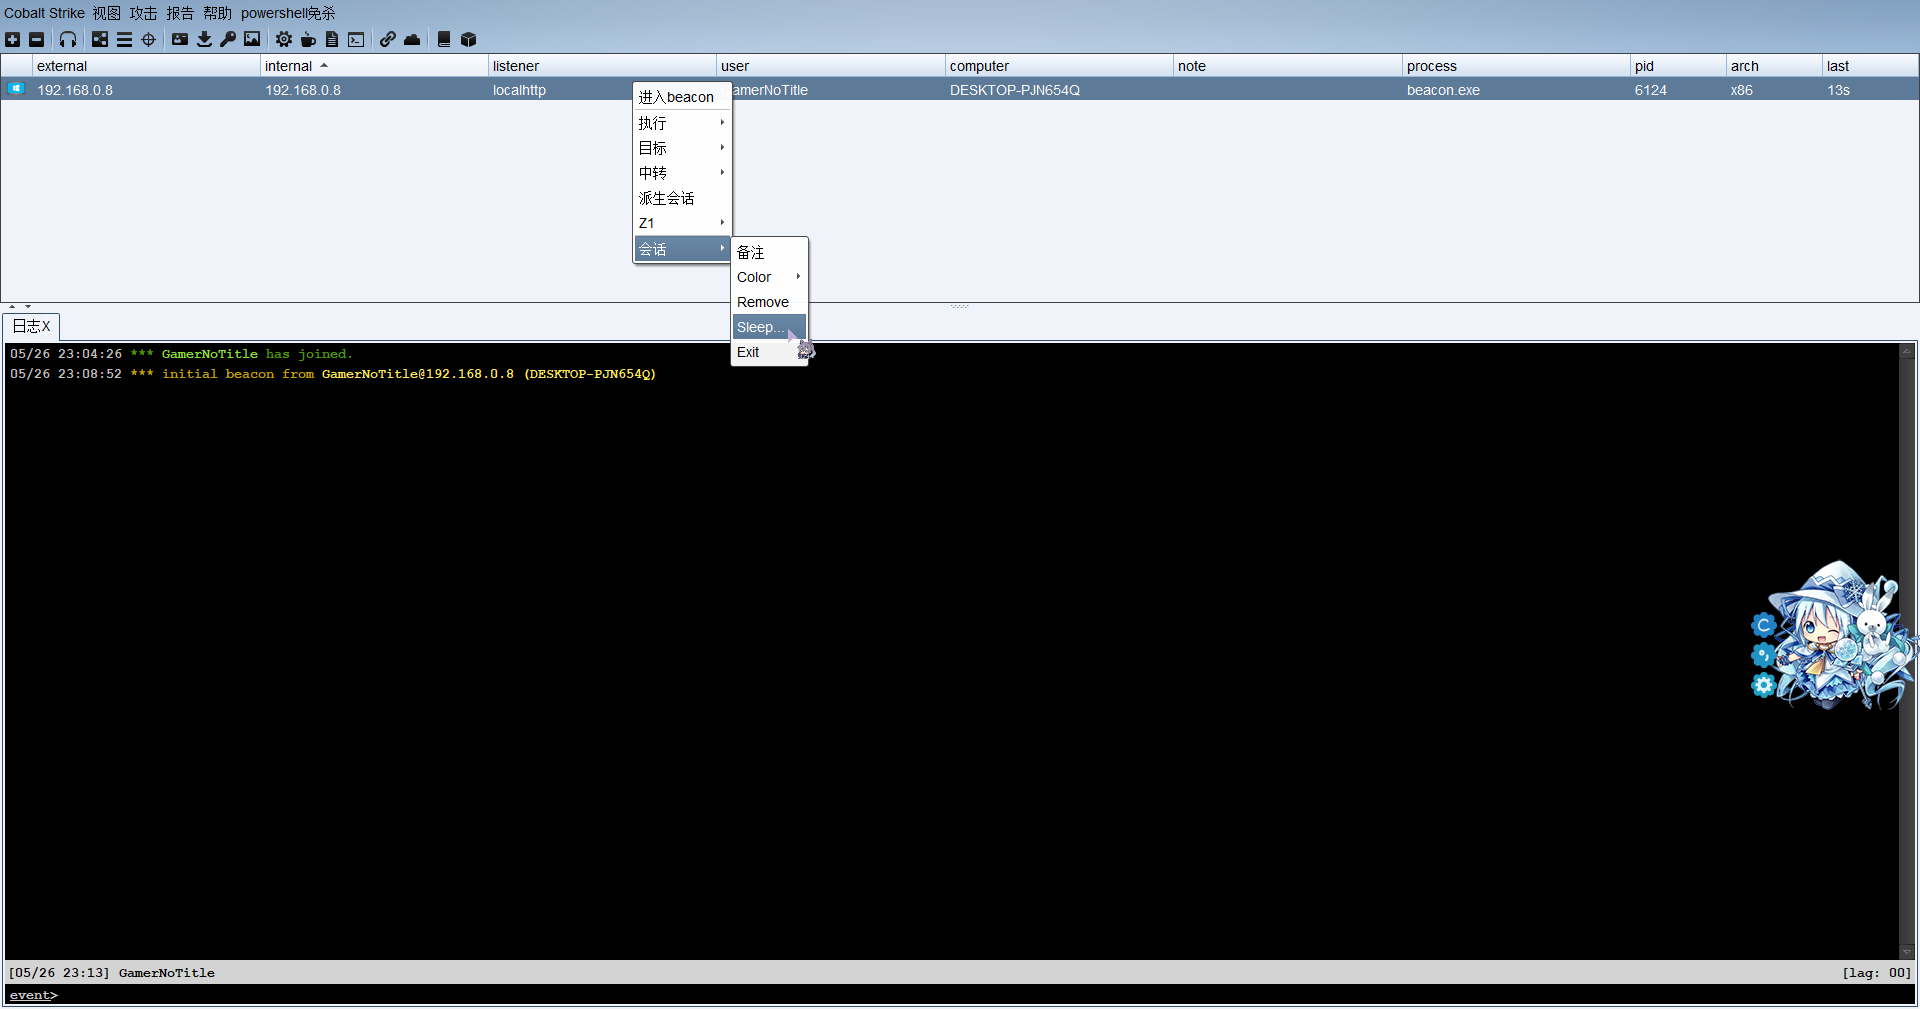Open screenshots via the picture icon
The image size is (1920, 1009).
252,40
